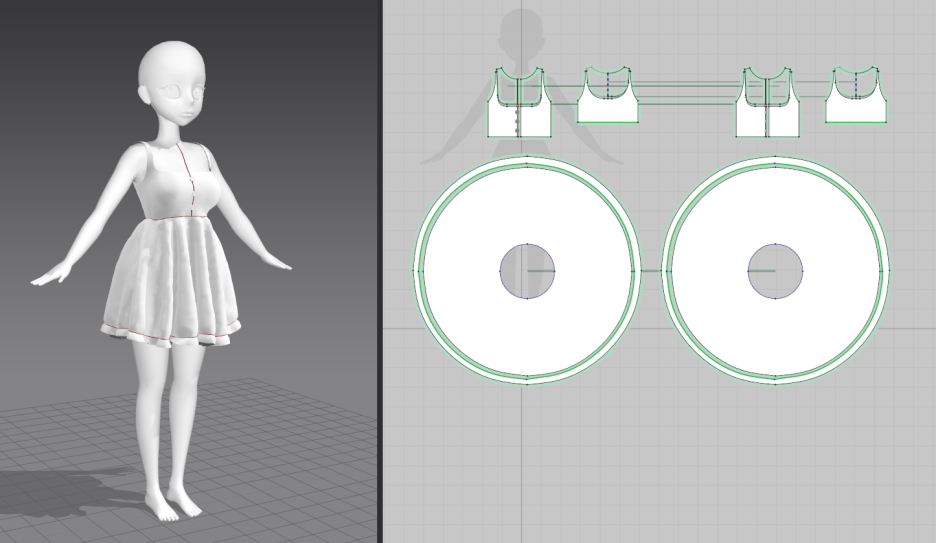Select the ruffled hem of the 3D dress
This screenshot has height=543, width=936.
pyautogui.click(x=170, y=337)
